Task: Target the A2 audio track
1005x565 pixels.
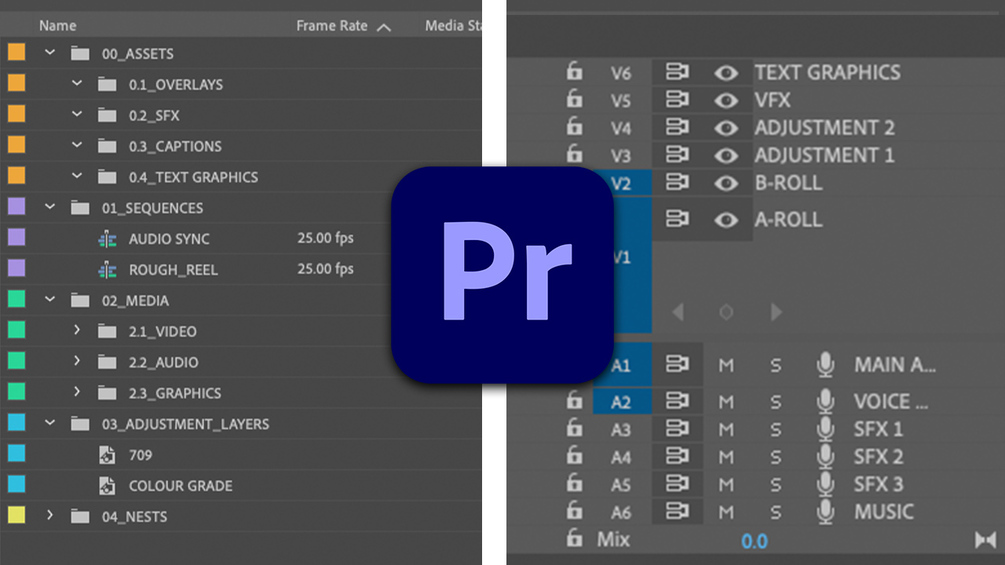Action: point(622,402)
